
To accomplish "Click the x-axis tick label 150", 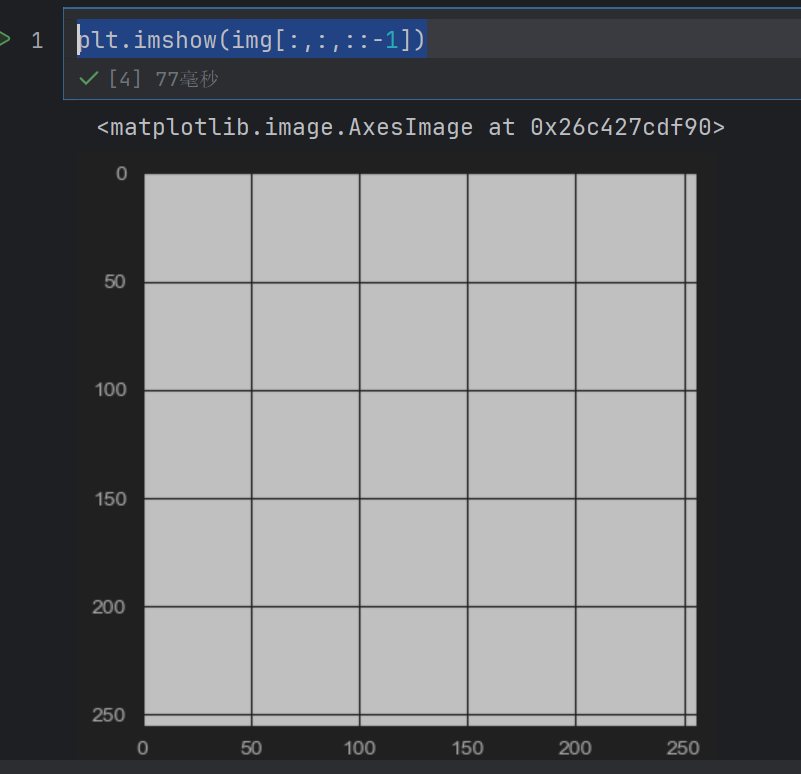I will (467, 748).
